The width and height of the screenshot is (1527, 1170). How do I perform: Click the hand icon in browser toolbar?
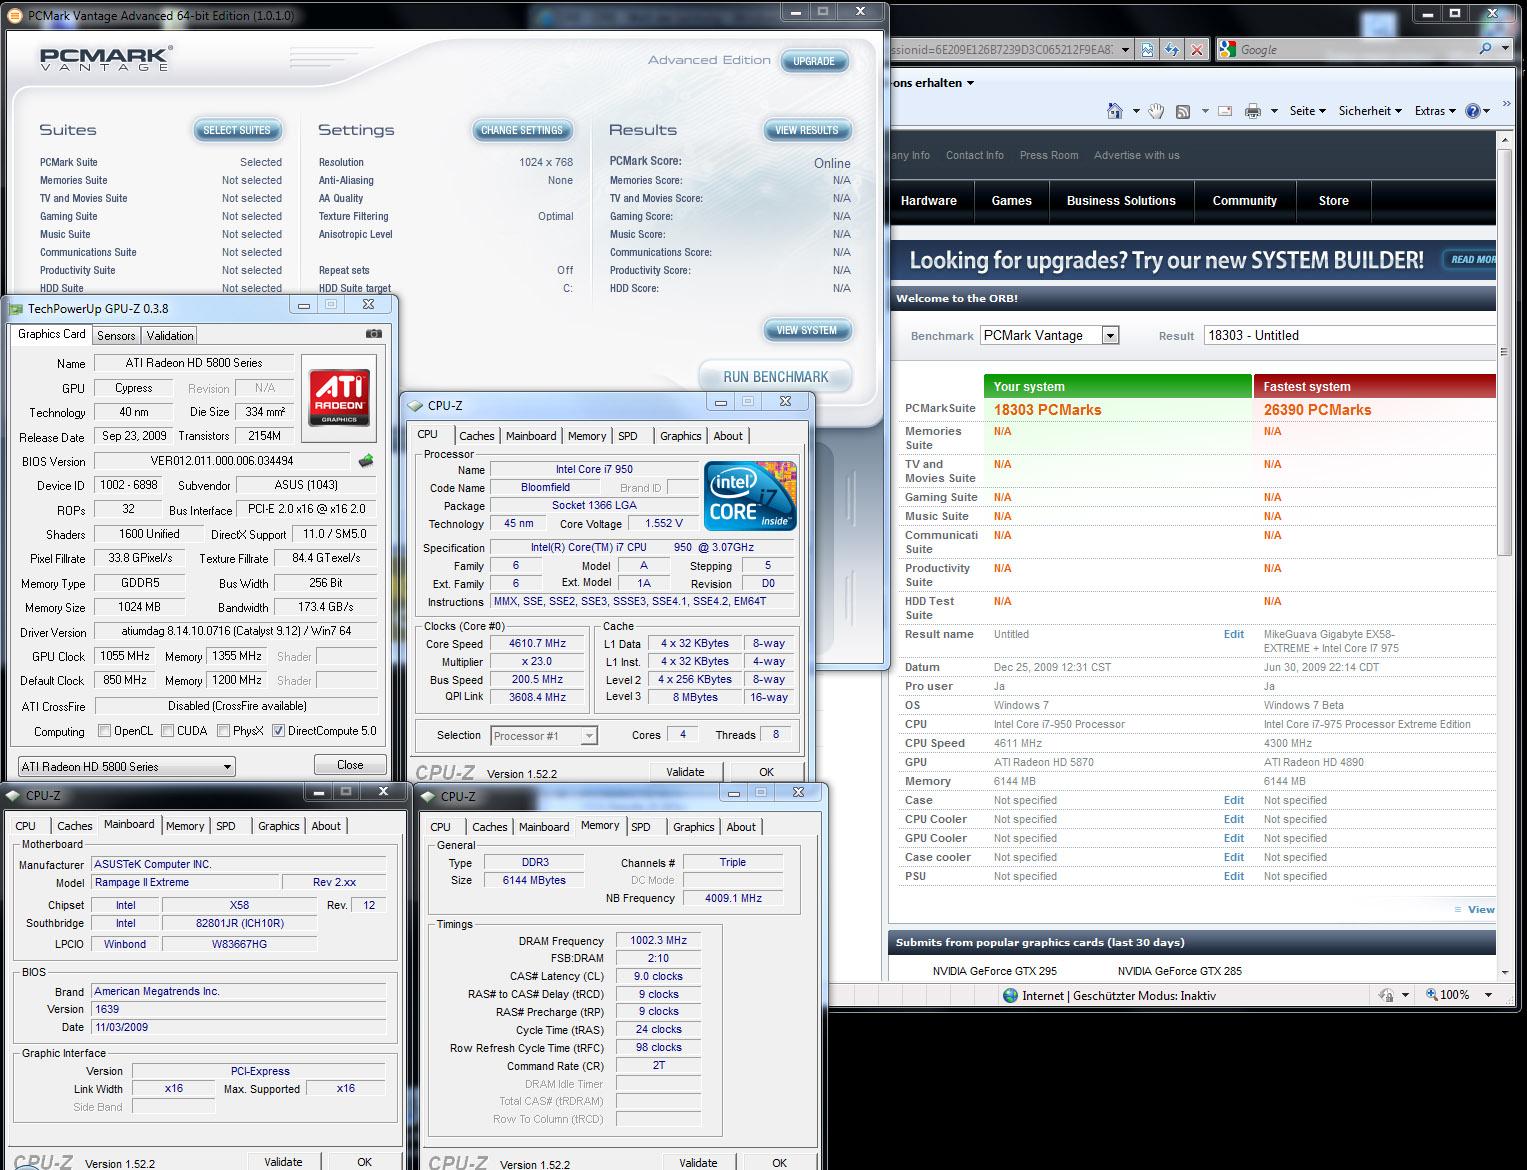[1156, 111]
